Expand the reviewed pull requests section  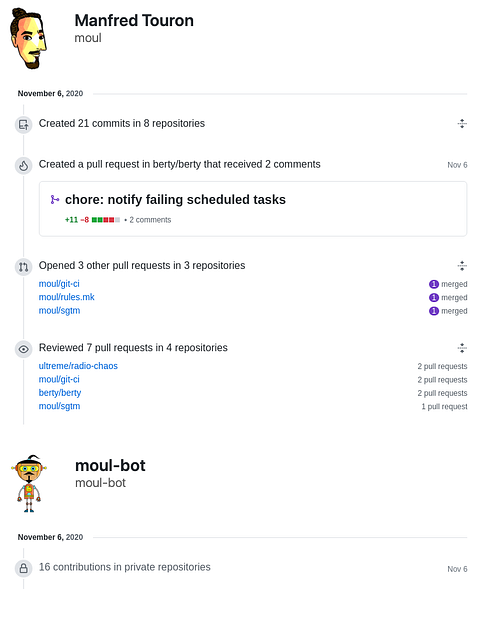462,348
